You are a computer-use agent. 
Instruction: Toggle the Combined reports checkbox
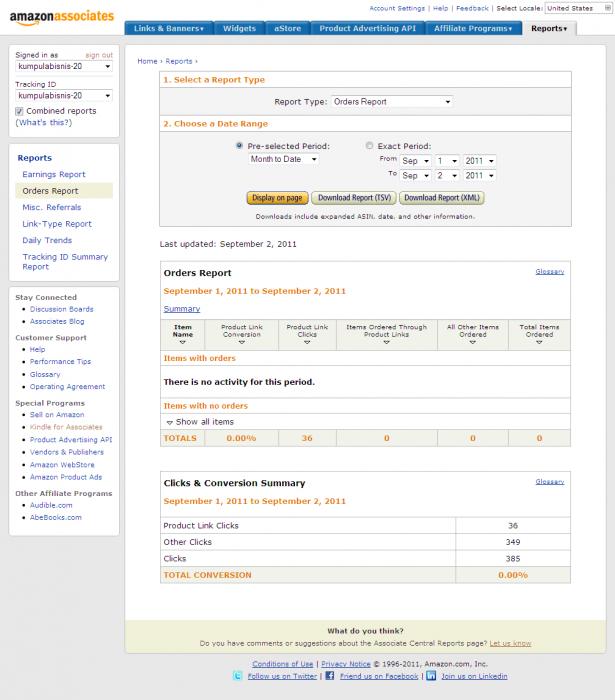(20, 110)
